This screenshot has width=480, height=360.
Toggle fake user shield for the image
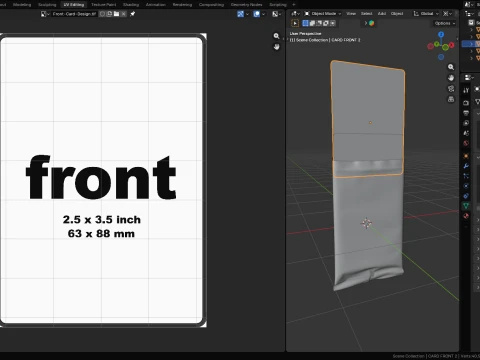coord(102,14)
